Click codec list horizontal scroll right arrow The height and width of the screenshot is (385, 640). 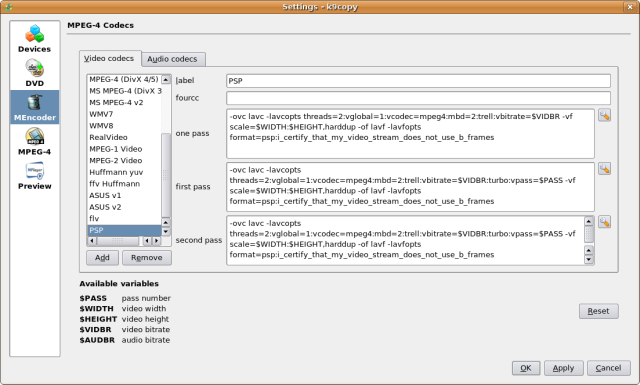pyautogui.click(x=156, y=241)
